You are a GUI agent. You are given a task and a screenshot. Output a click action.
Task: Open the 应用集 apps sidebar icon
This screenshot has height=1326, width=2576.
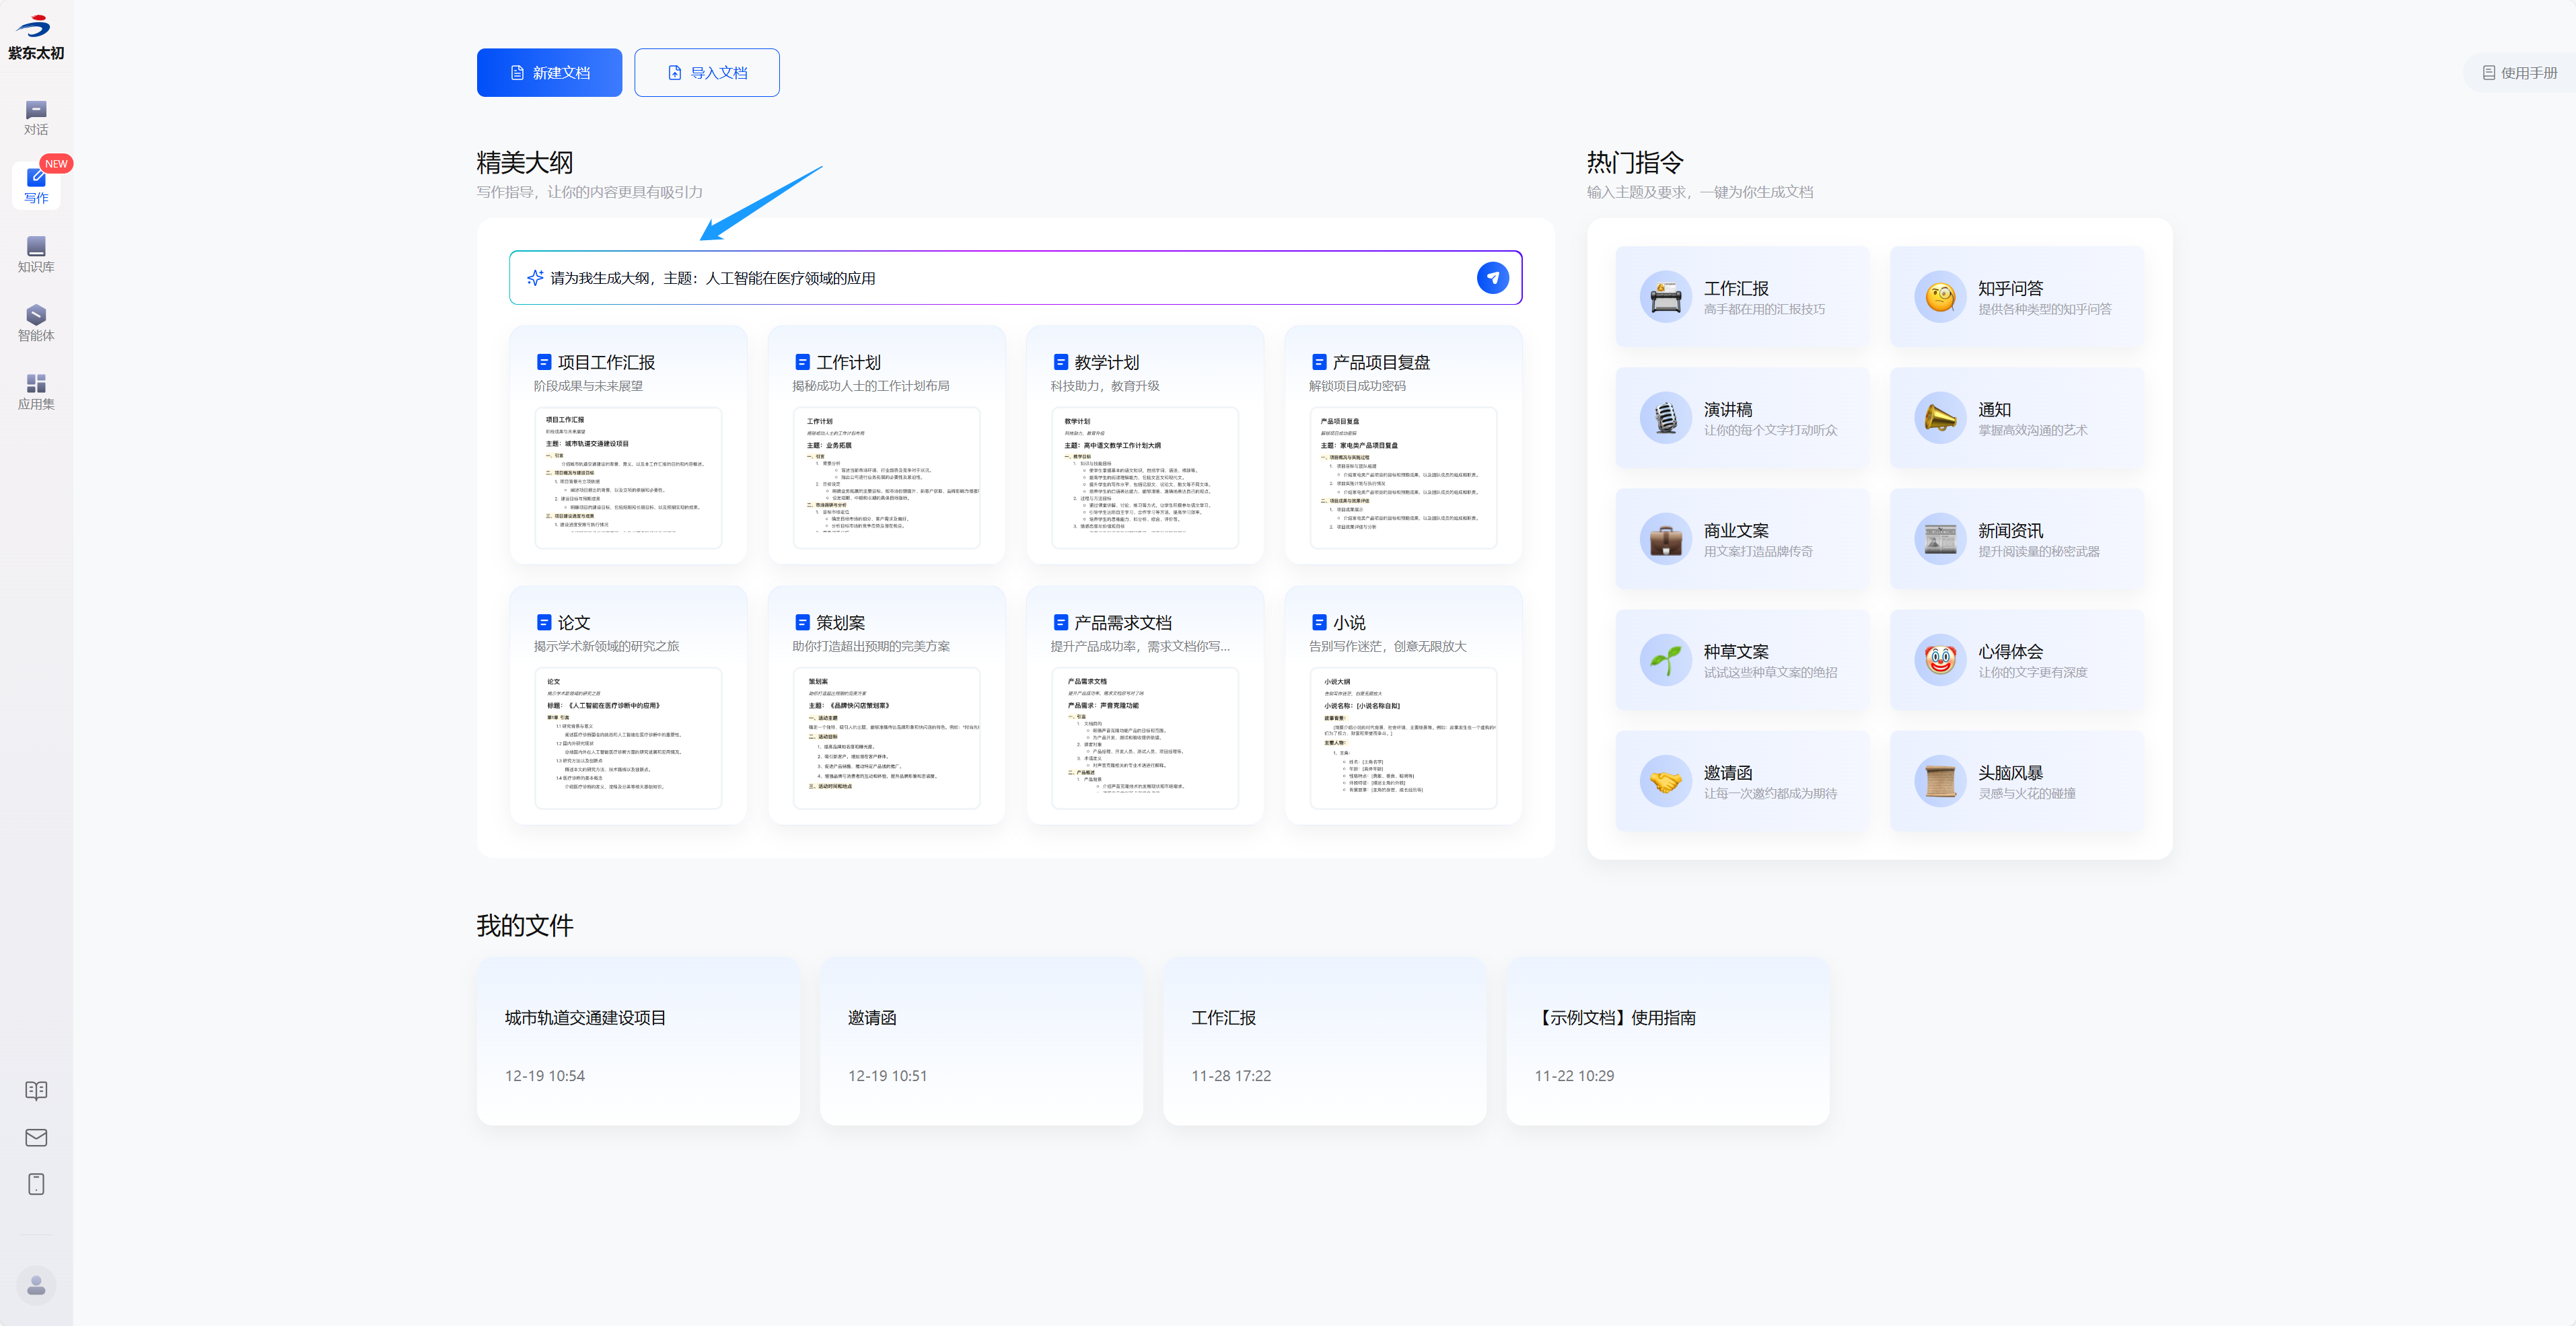click(36, 391)
